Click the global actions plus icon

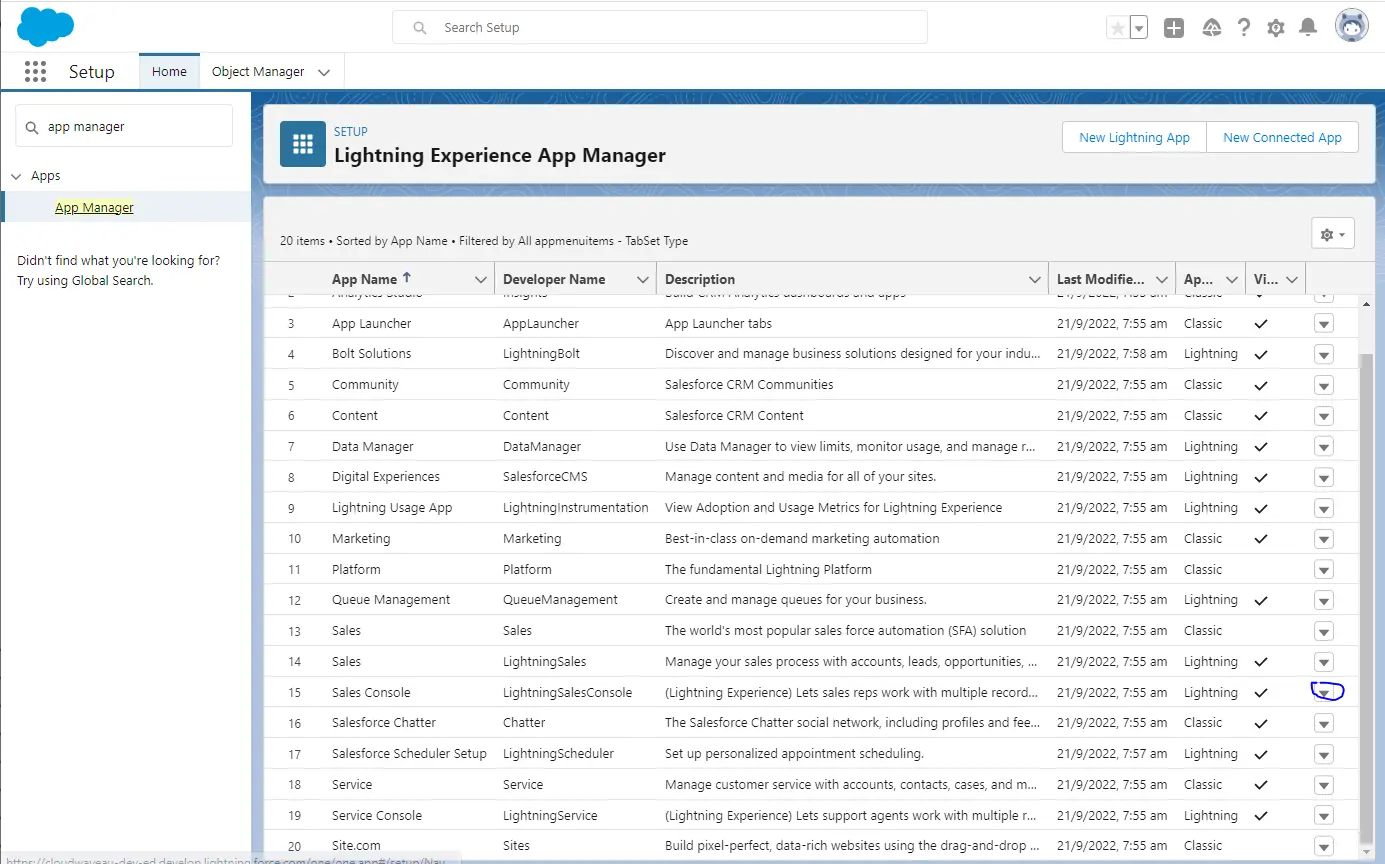coord(1174,28)
